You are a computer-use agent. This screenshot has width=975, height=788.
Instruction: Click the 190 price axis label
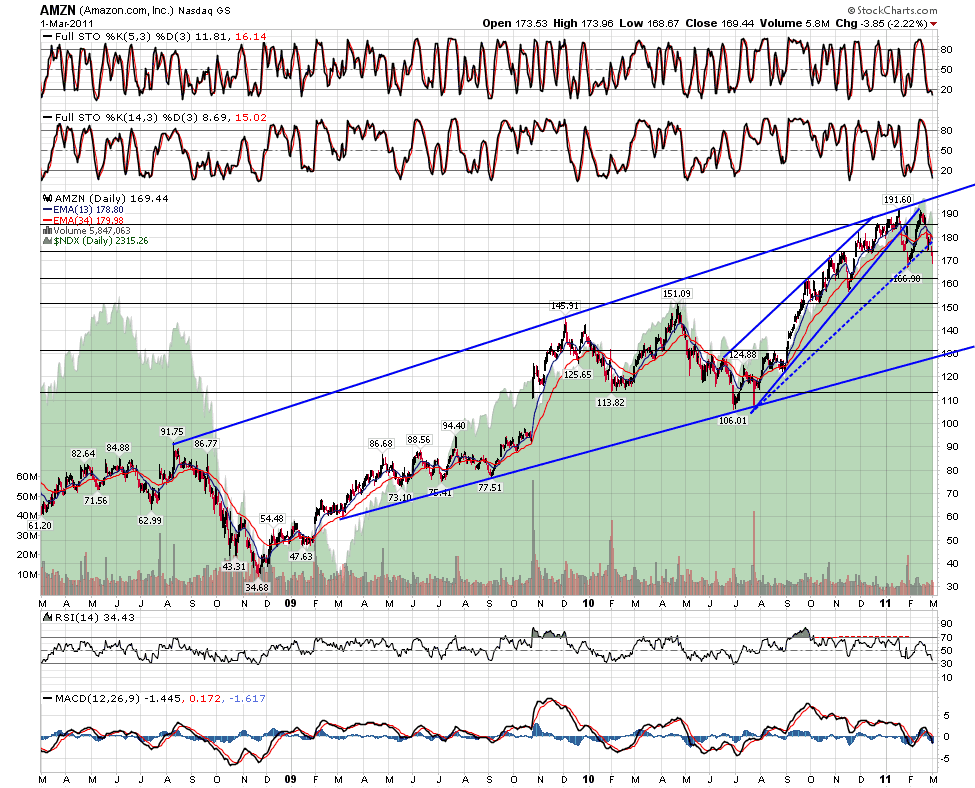(950, 214)
